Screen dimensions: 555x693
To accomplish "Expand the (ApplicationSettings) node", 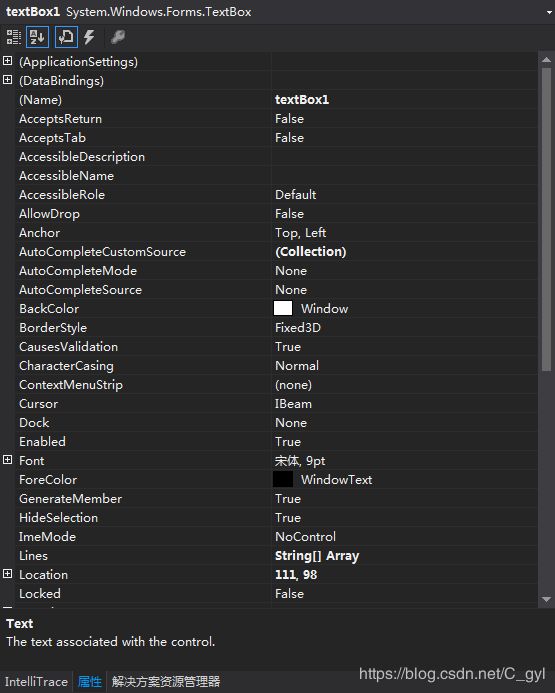I will coord(8,61).
